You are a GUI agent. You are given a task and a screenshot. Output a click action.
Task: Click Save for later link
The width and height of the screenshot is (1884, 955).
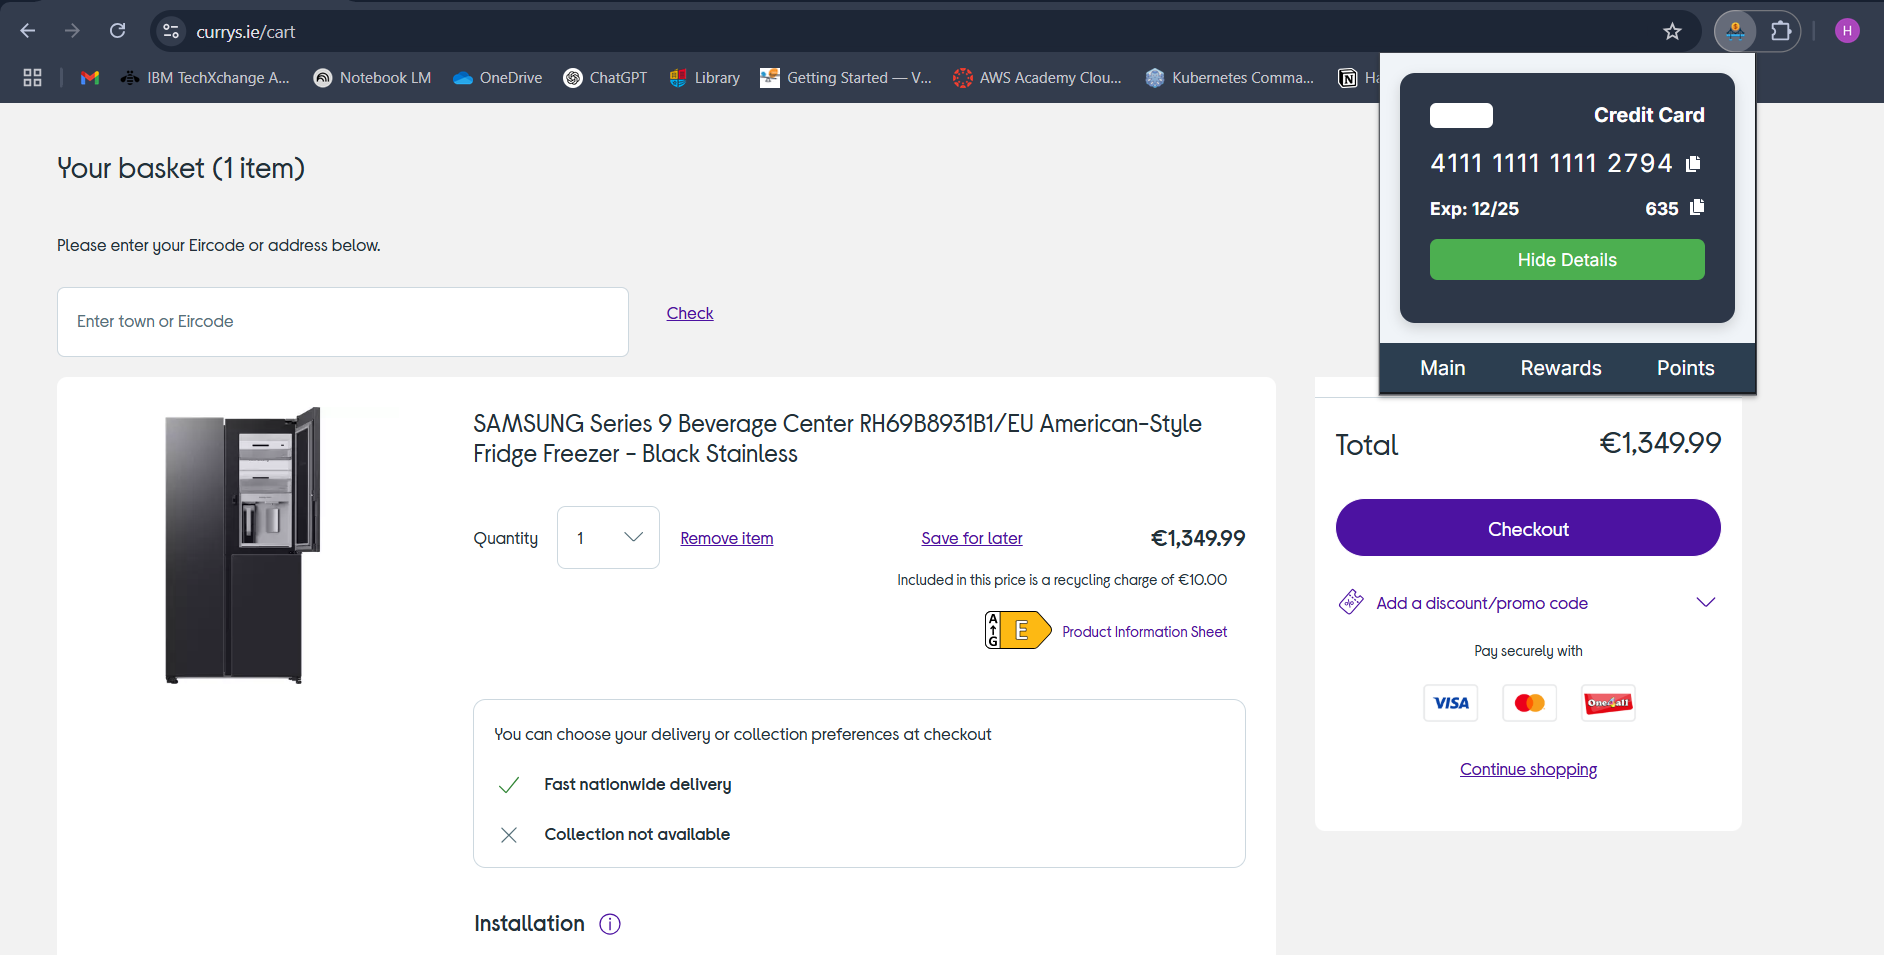(972, 538)
